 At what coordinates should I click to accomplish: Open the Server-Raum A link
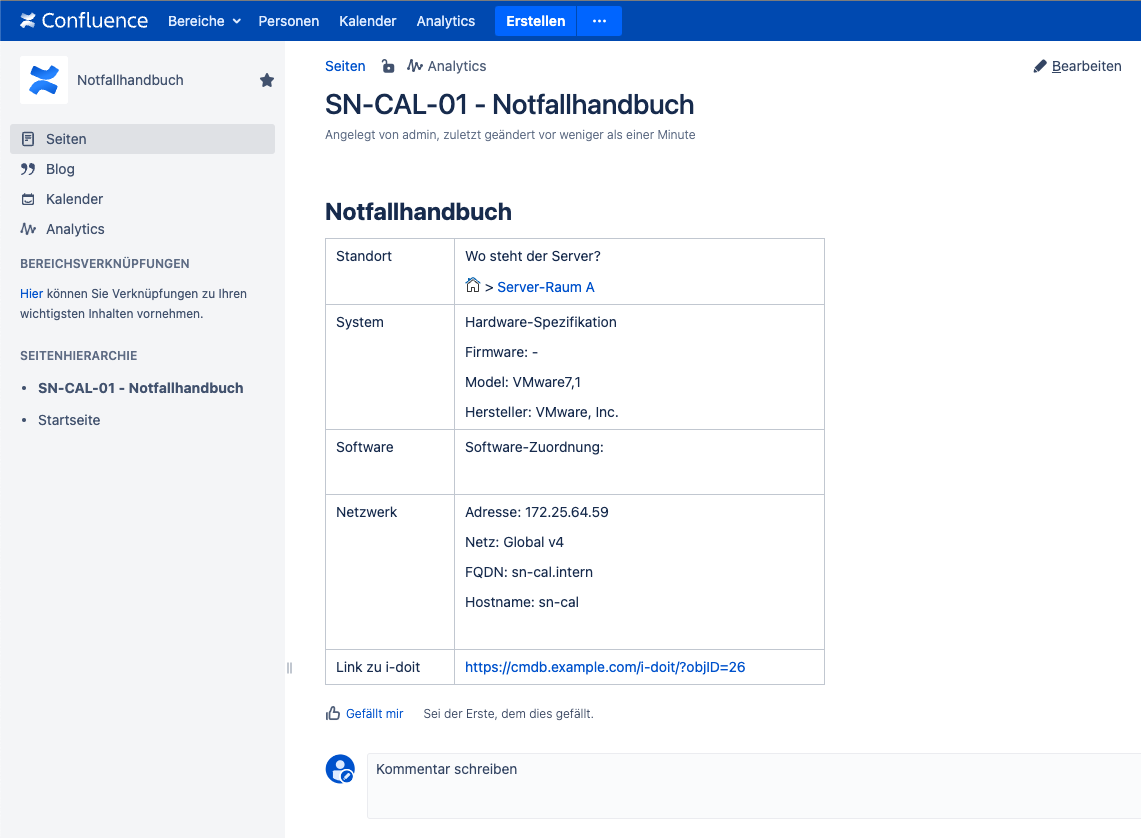tap(546, 287)
